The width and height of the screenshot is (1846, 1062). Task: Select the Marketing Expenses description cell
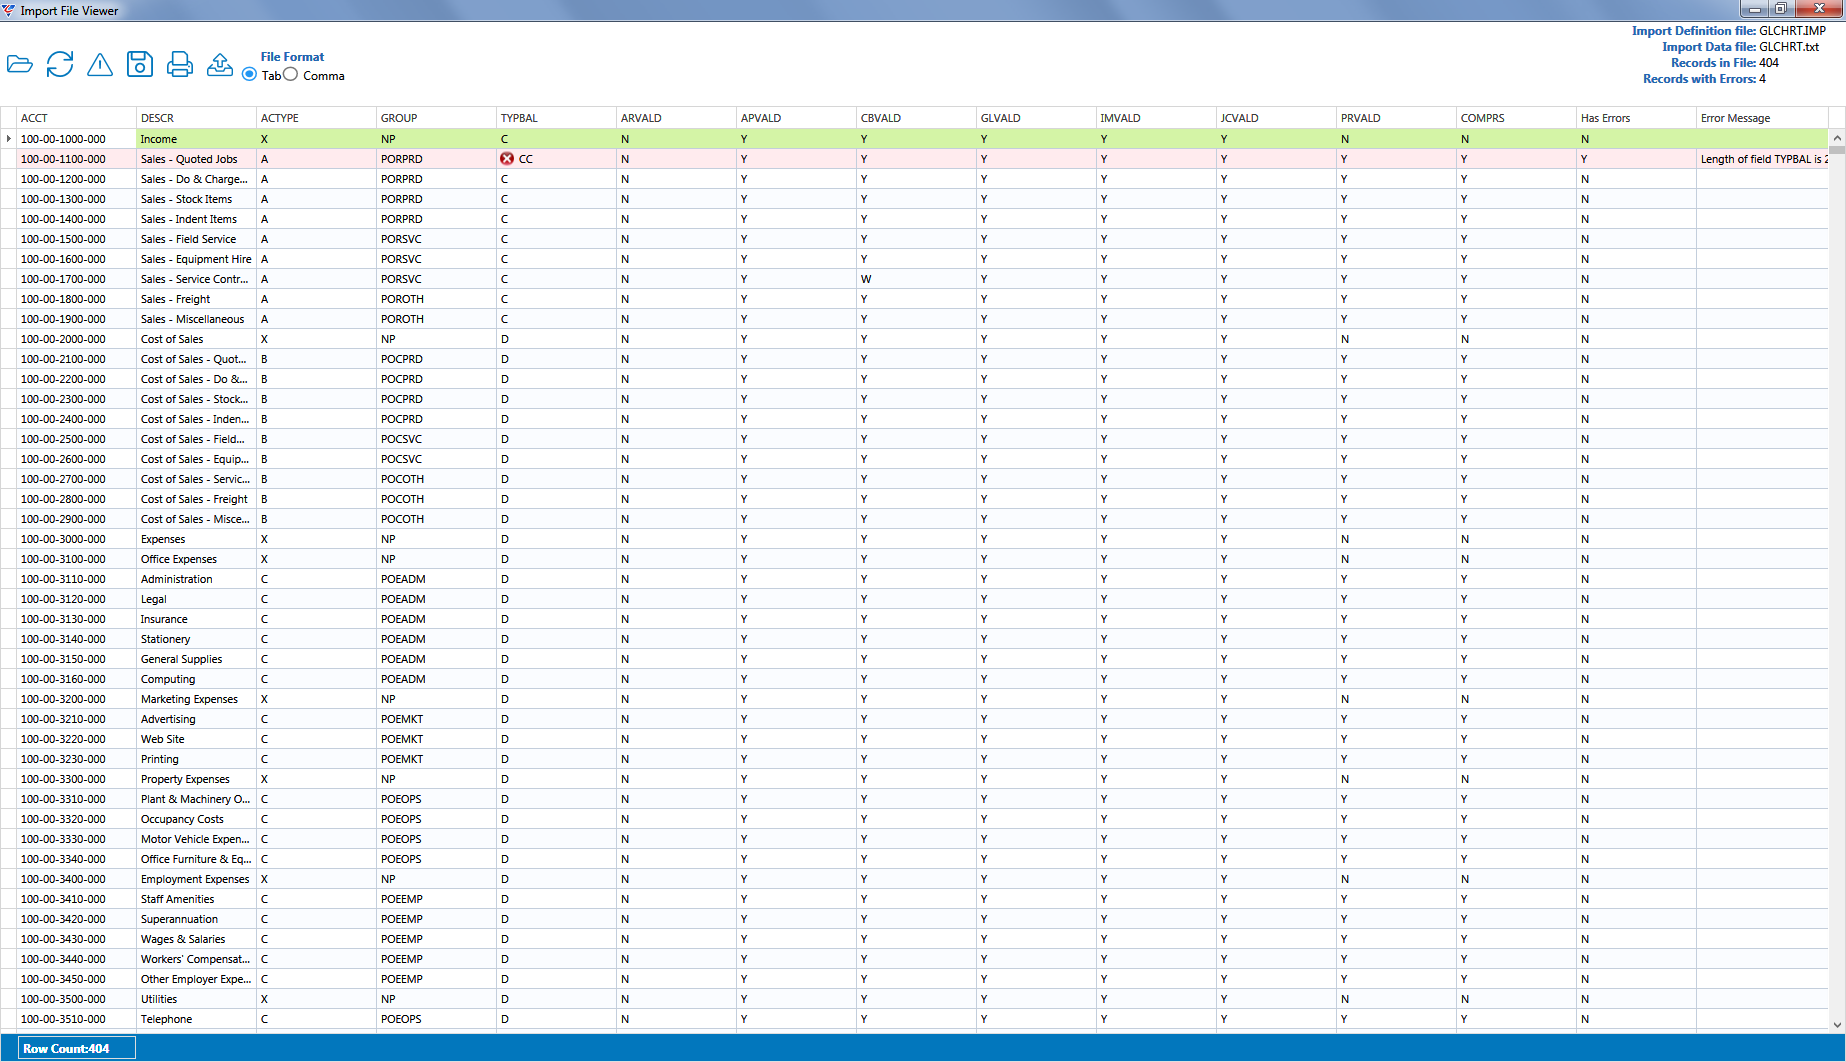pyautogui.click(x=196, y=699)
